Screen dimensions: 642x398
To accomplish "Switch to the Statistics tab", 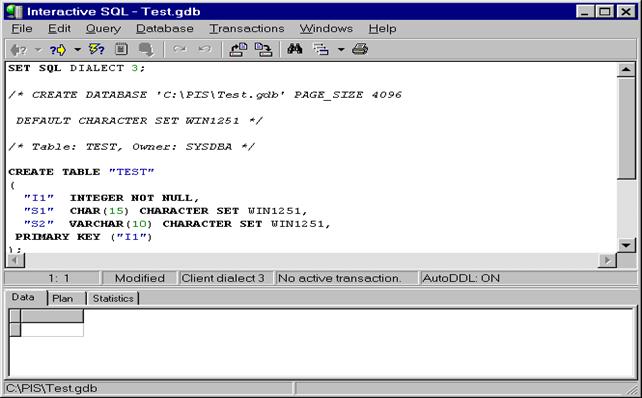I will pyautogui.click(x=113, y=298).
